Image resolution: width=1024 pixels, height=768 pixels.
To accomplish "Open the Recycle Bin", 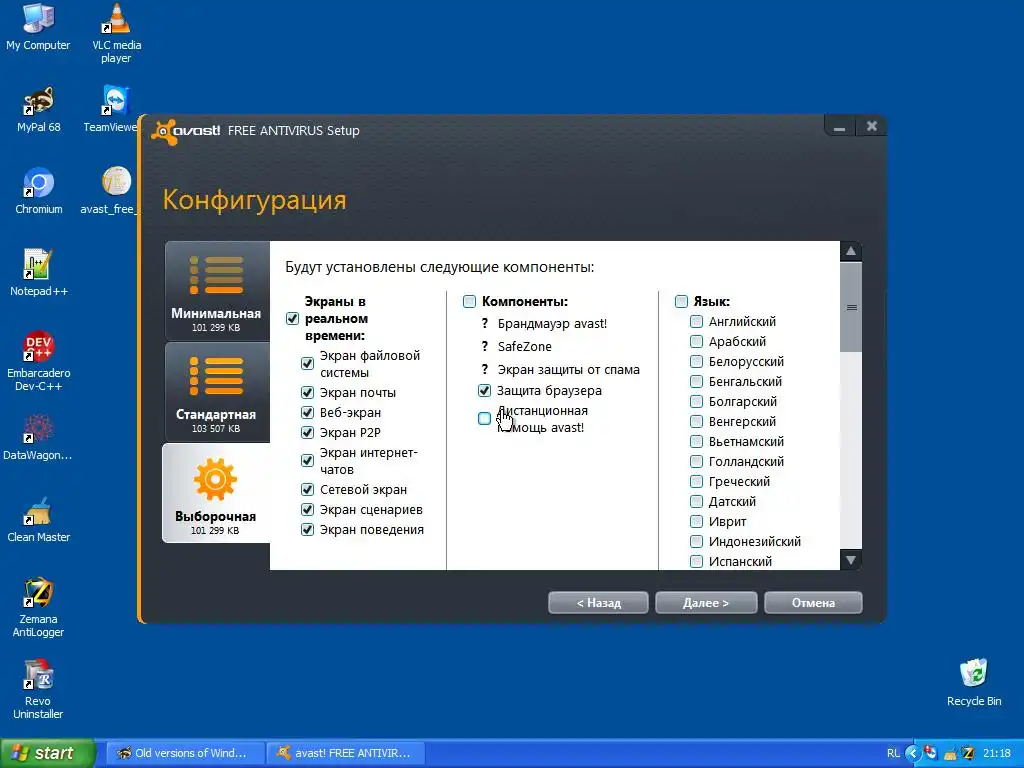I will [974, 682].
